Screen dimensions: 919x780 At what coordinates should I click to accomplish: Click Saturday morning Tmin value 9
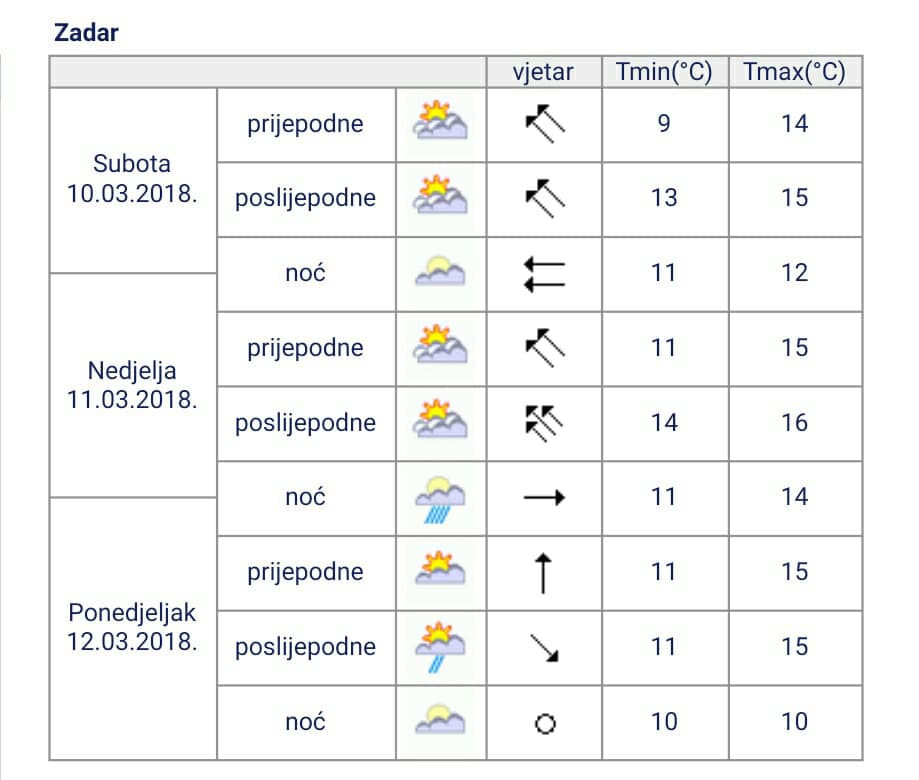coord(664,124)
